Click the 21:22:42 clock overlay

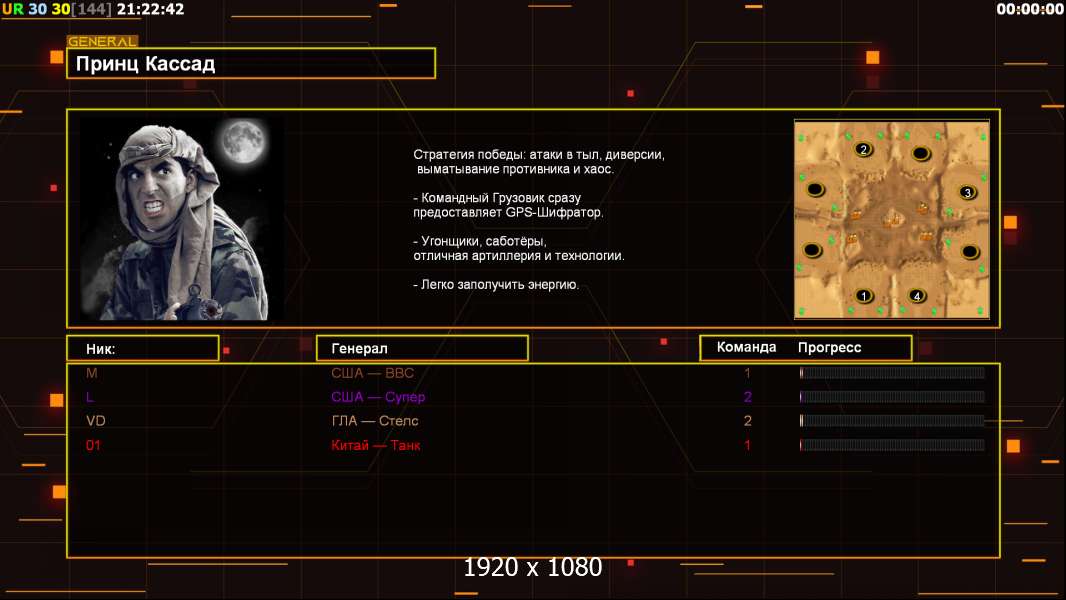(x=150, y=9)
